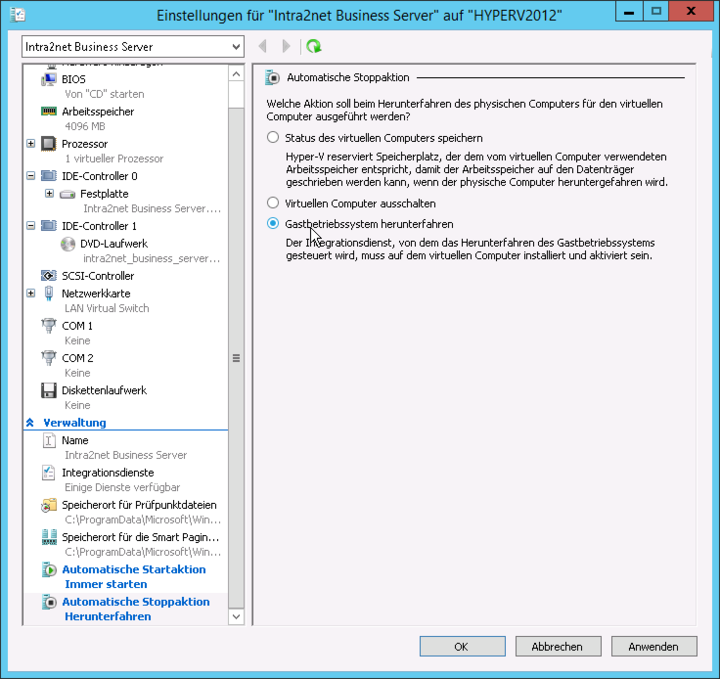Open the Integrationsdienste settings entry

point(108,472)
